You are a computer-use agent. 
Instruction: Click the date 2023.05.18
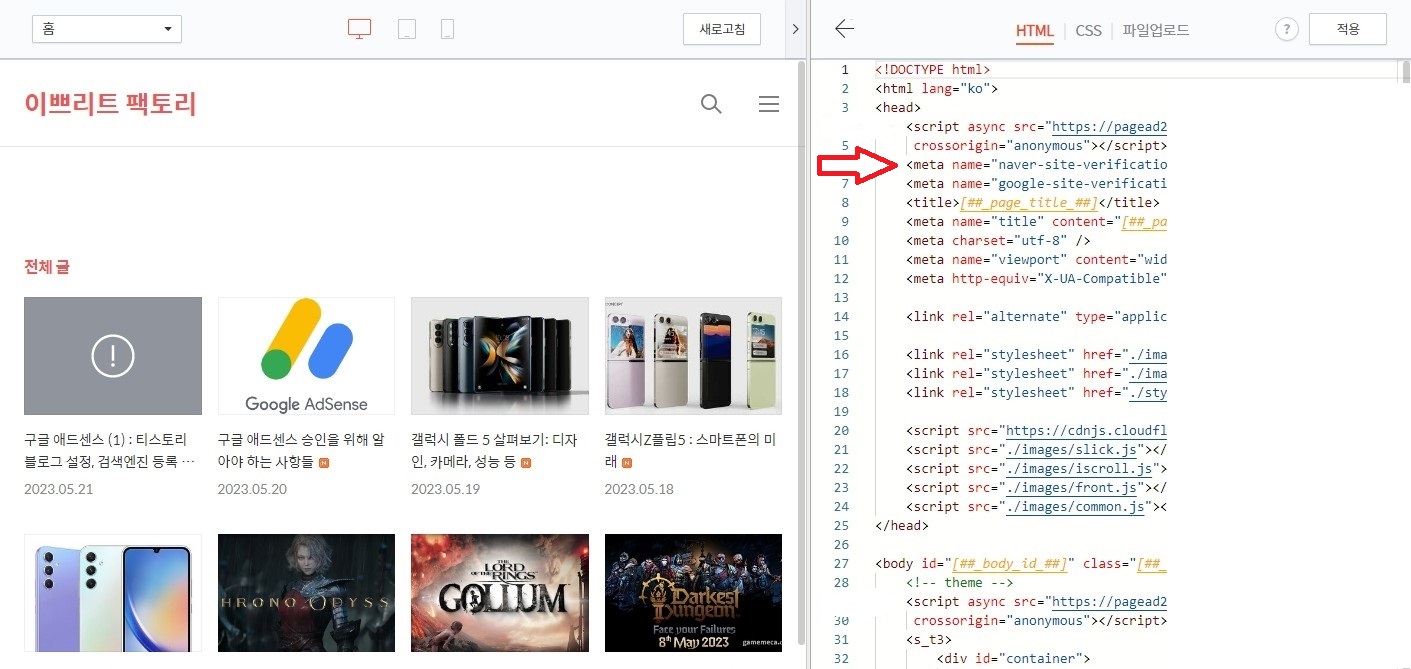click(639, 489)
